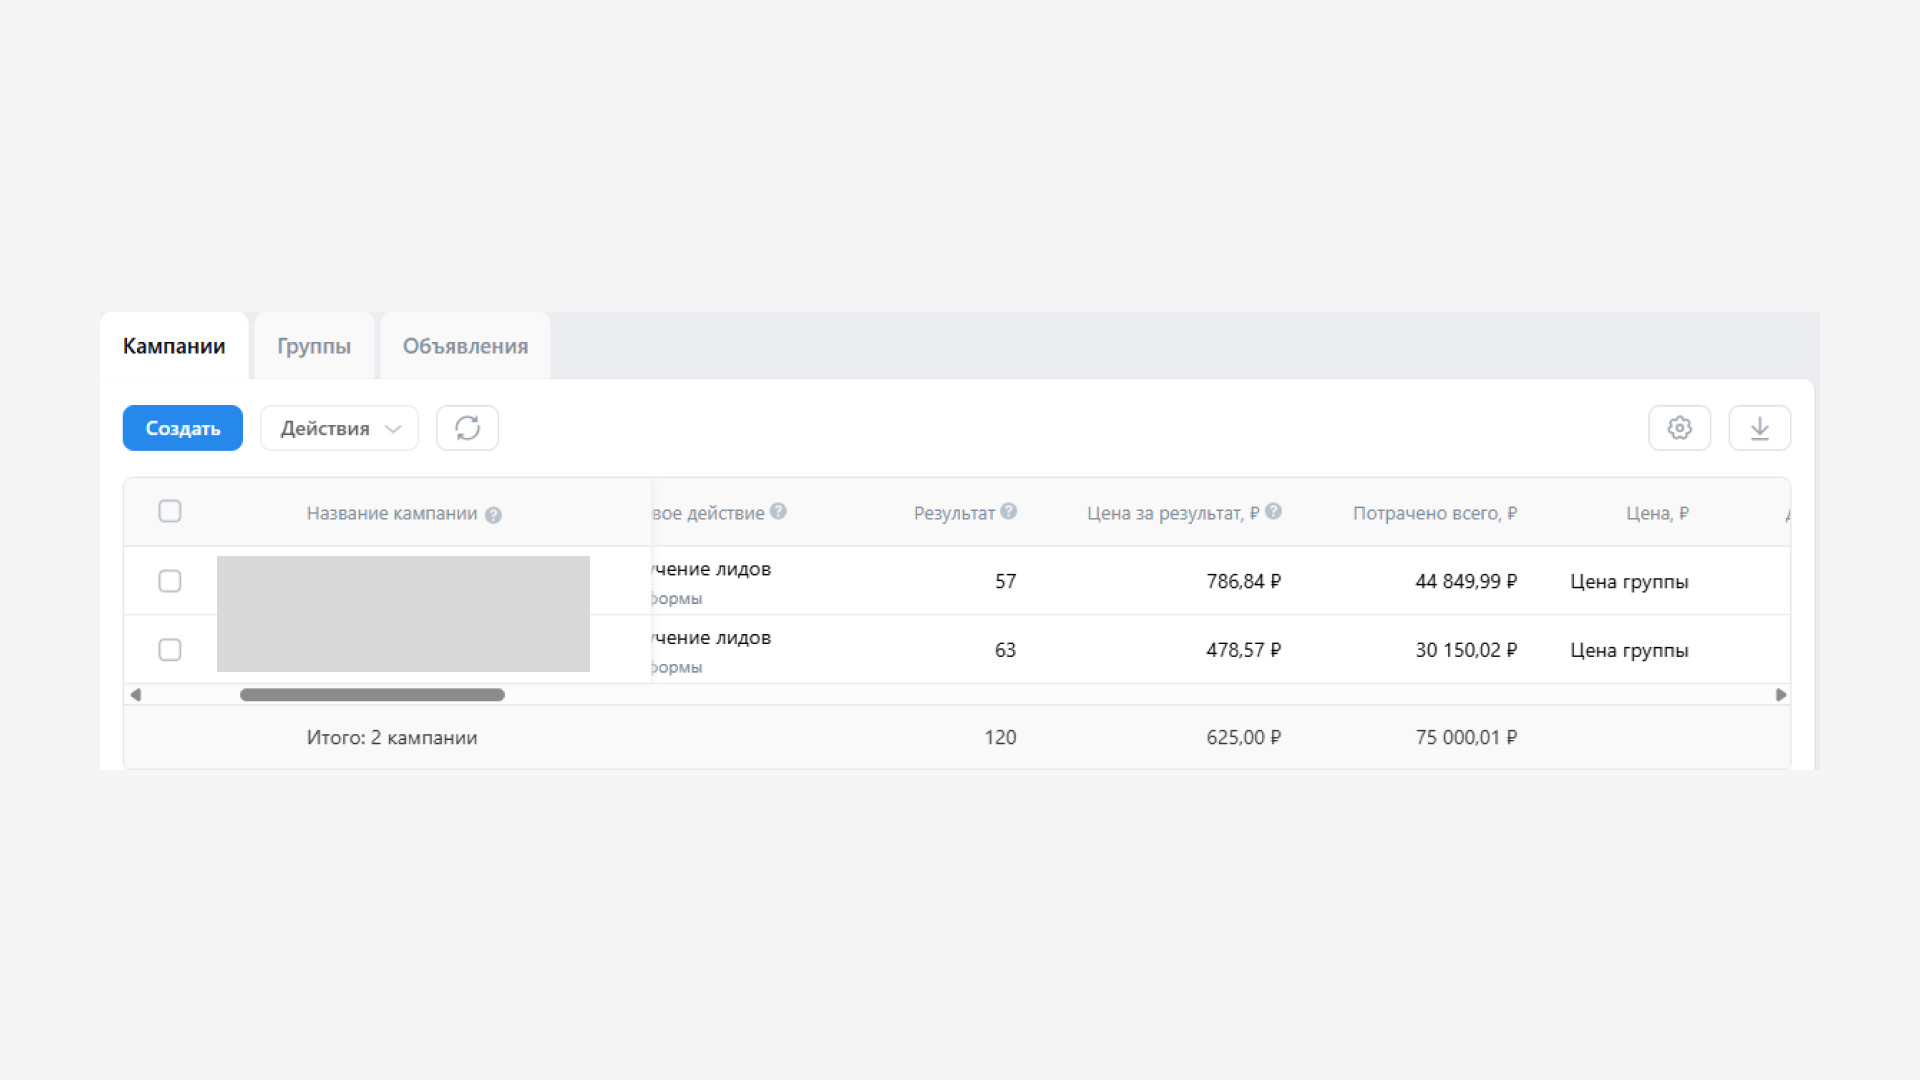This screenshot has height=1080, width=1920.
Task: Switch to the Группы tab
Action: pyautogui.click(x=314, y=346)
